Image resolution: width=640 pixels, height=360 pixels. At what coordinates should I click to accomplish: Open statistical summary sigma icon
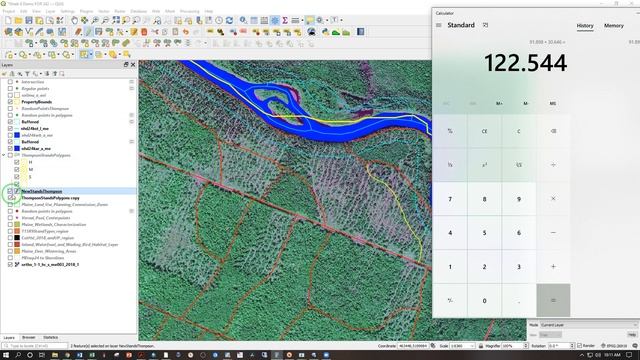(285, 20)
